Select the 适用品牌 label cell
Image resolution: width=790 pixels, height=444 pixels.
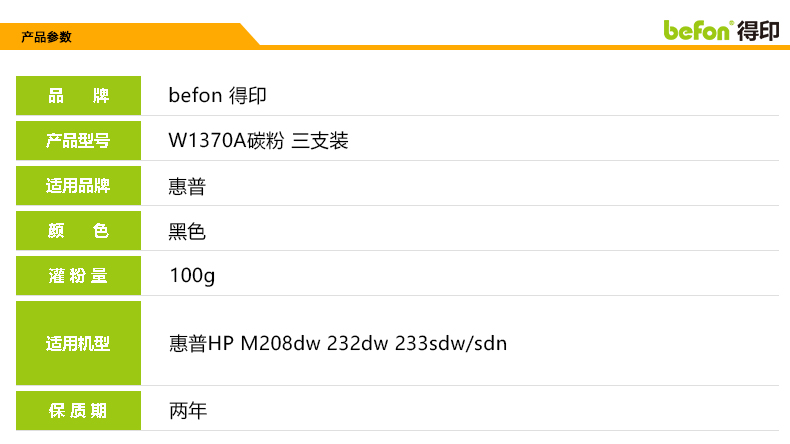78,186
